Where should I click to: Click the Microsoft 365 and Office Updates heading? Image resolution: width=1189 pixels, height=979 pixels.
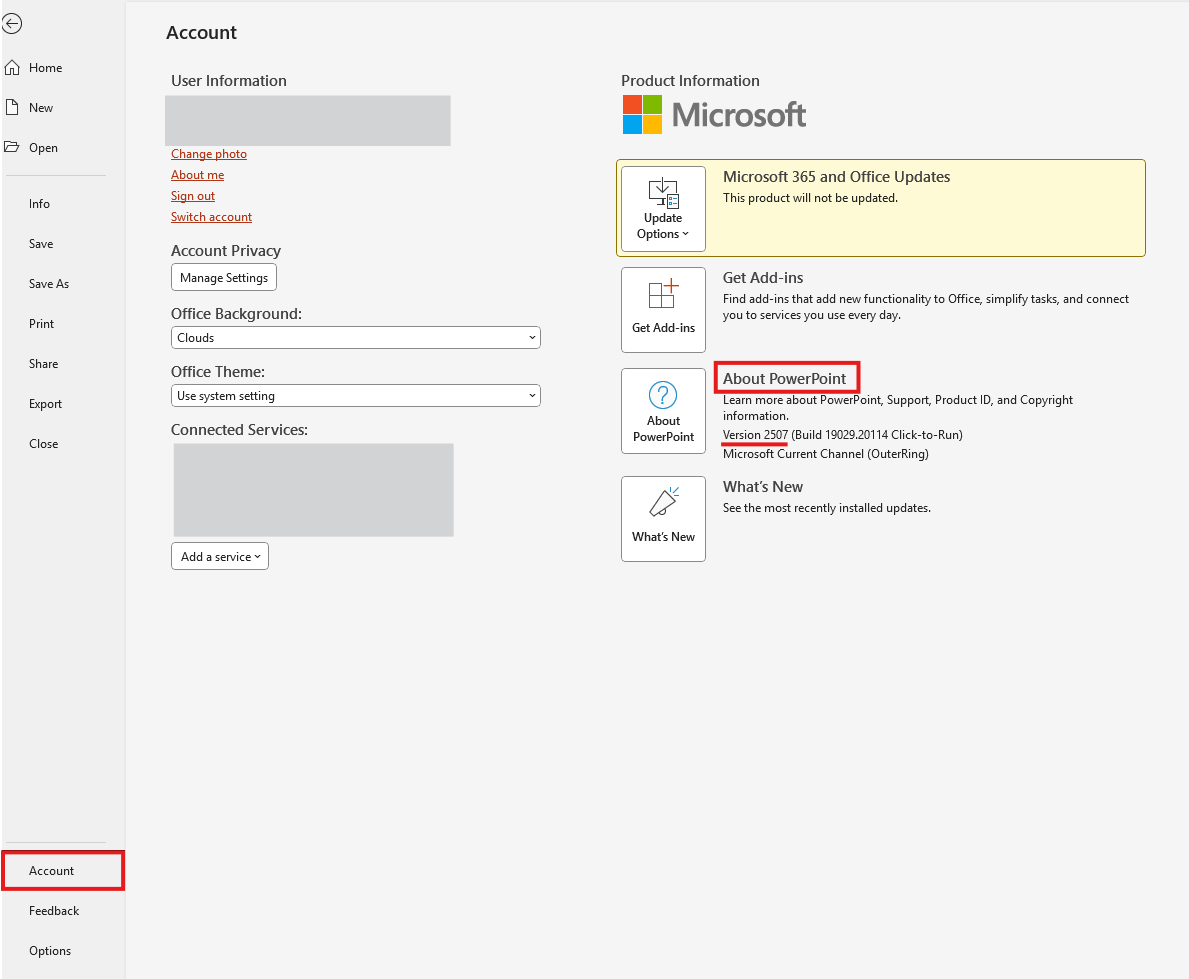pos(836,177)
